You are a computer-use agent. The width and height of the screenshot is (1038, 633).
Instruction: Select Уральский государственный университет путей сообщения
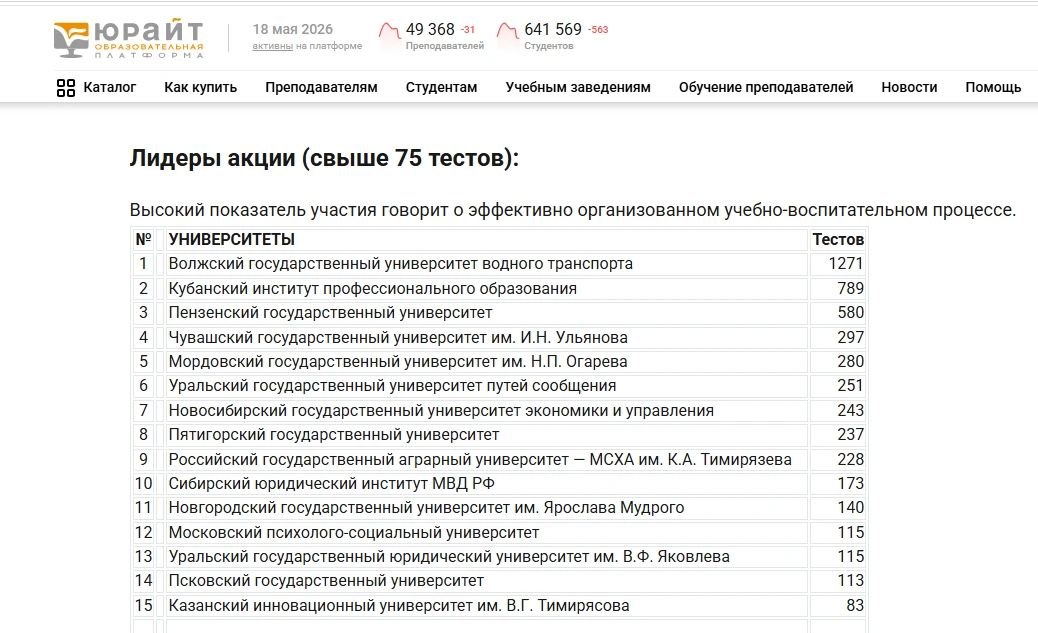coord(392,385)
